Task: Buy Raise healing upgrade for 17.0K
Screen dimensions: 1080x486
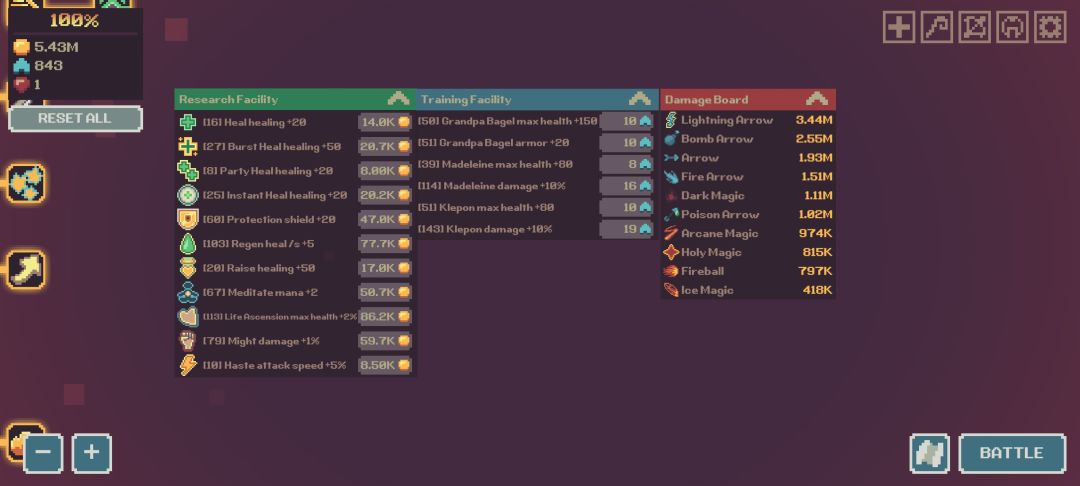Action: 384,268
